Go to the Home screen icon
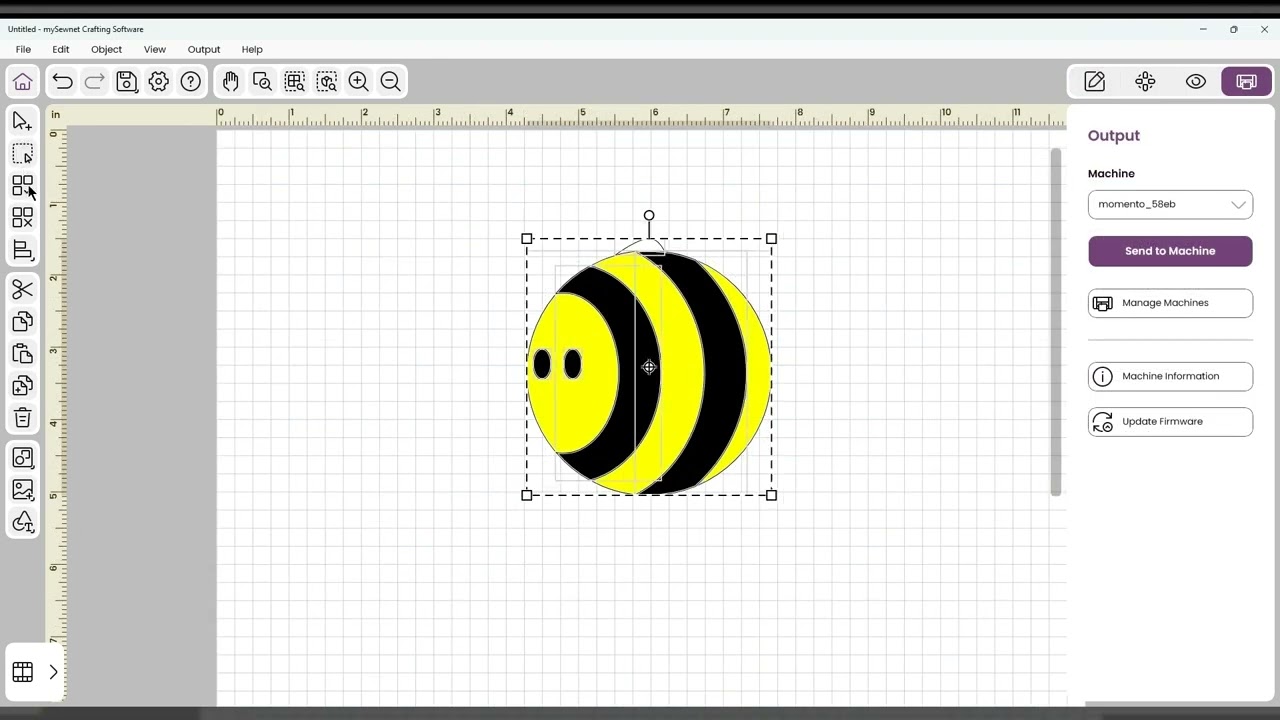The width and height of the screenshot is (1280, 720). tap(23, 82)
